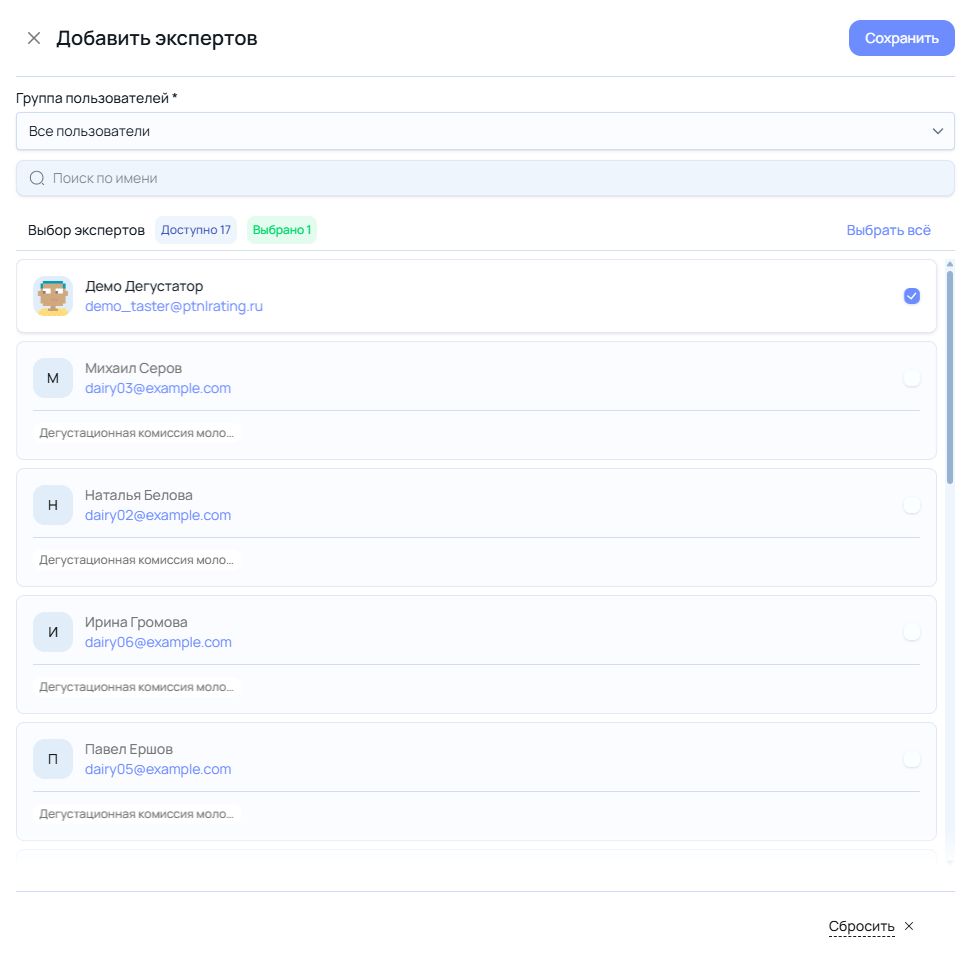This screenshot has width=971, height=960.
Task: Click the Сохранить button
Action: [x=901, y=38]
